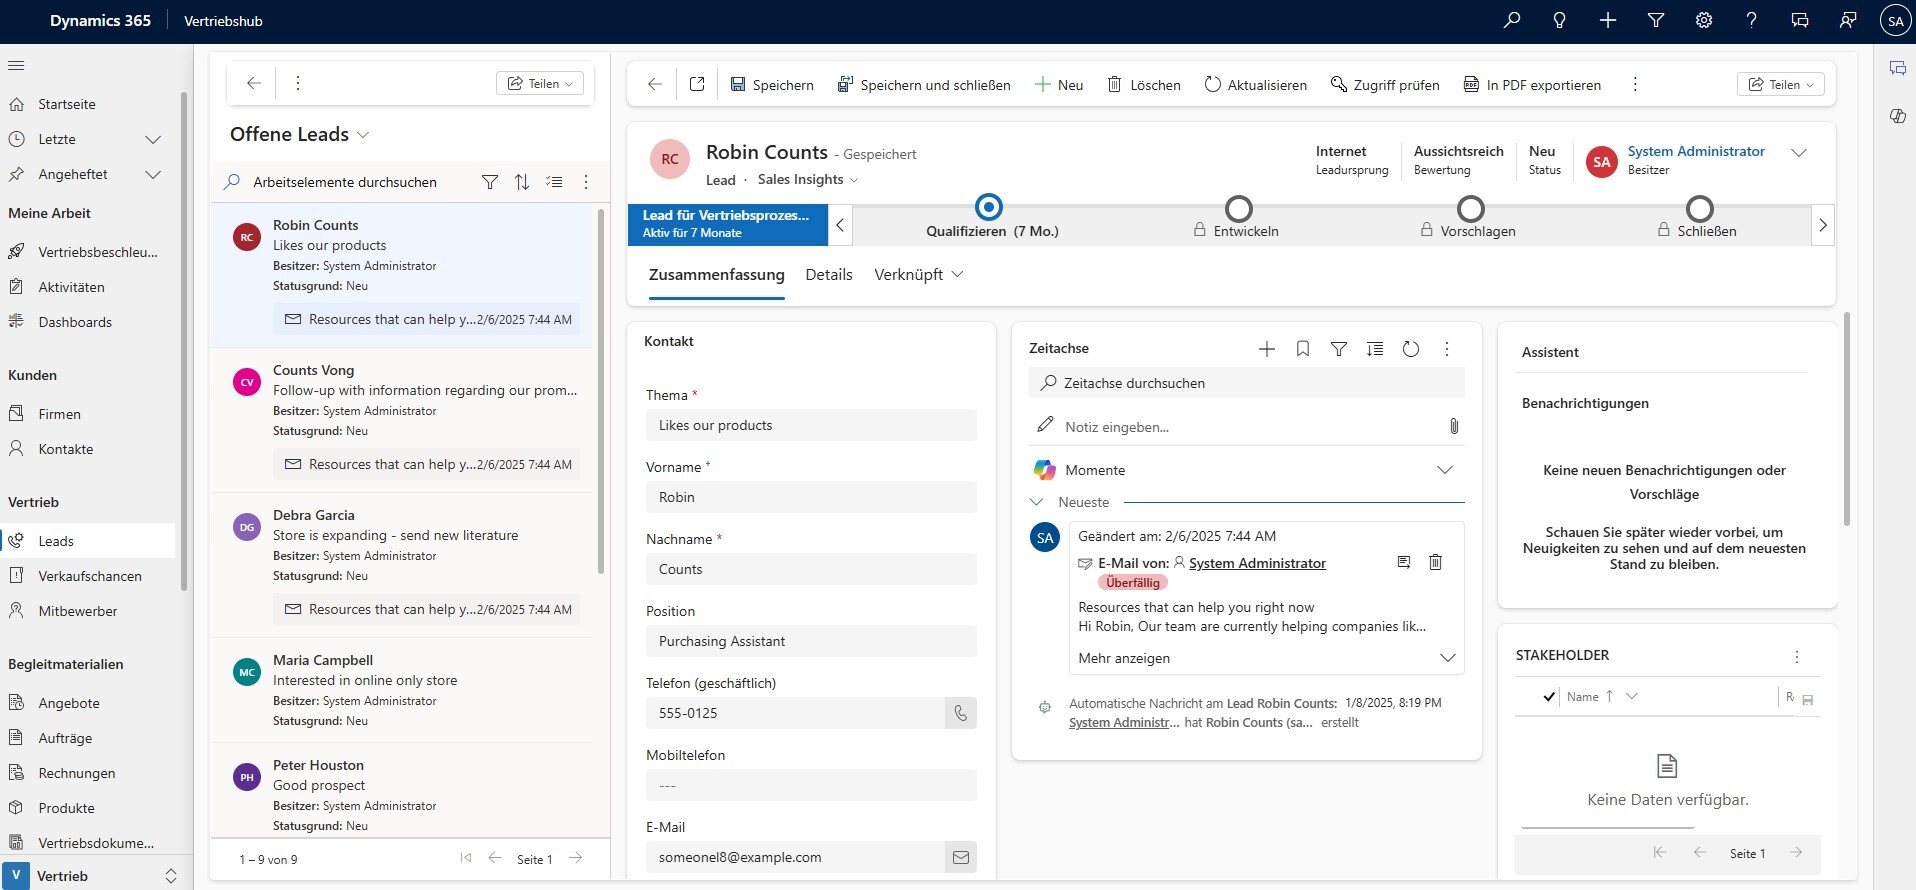The width and height of the screenshot is (1916, 890).
Task: Select the Qualifizieren stage circle
Action: click(988, 208)
